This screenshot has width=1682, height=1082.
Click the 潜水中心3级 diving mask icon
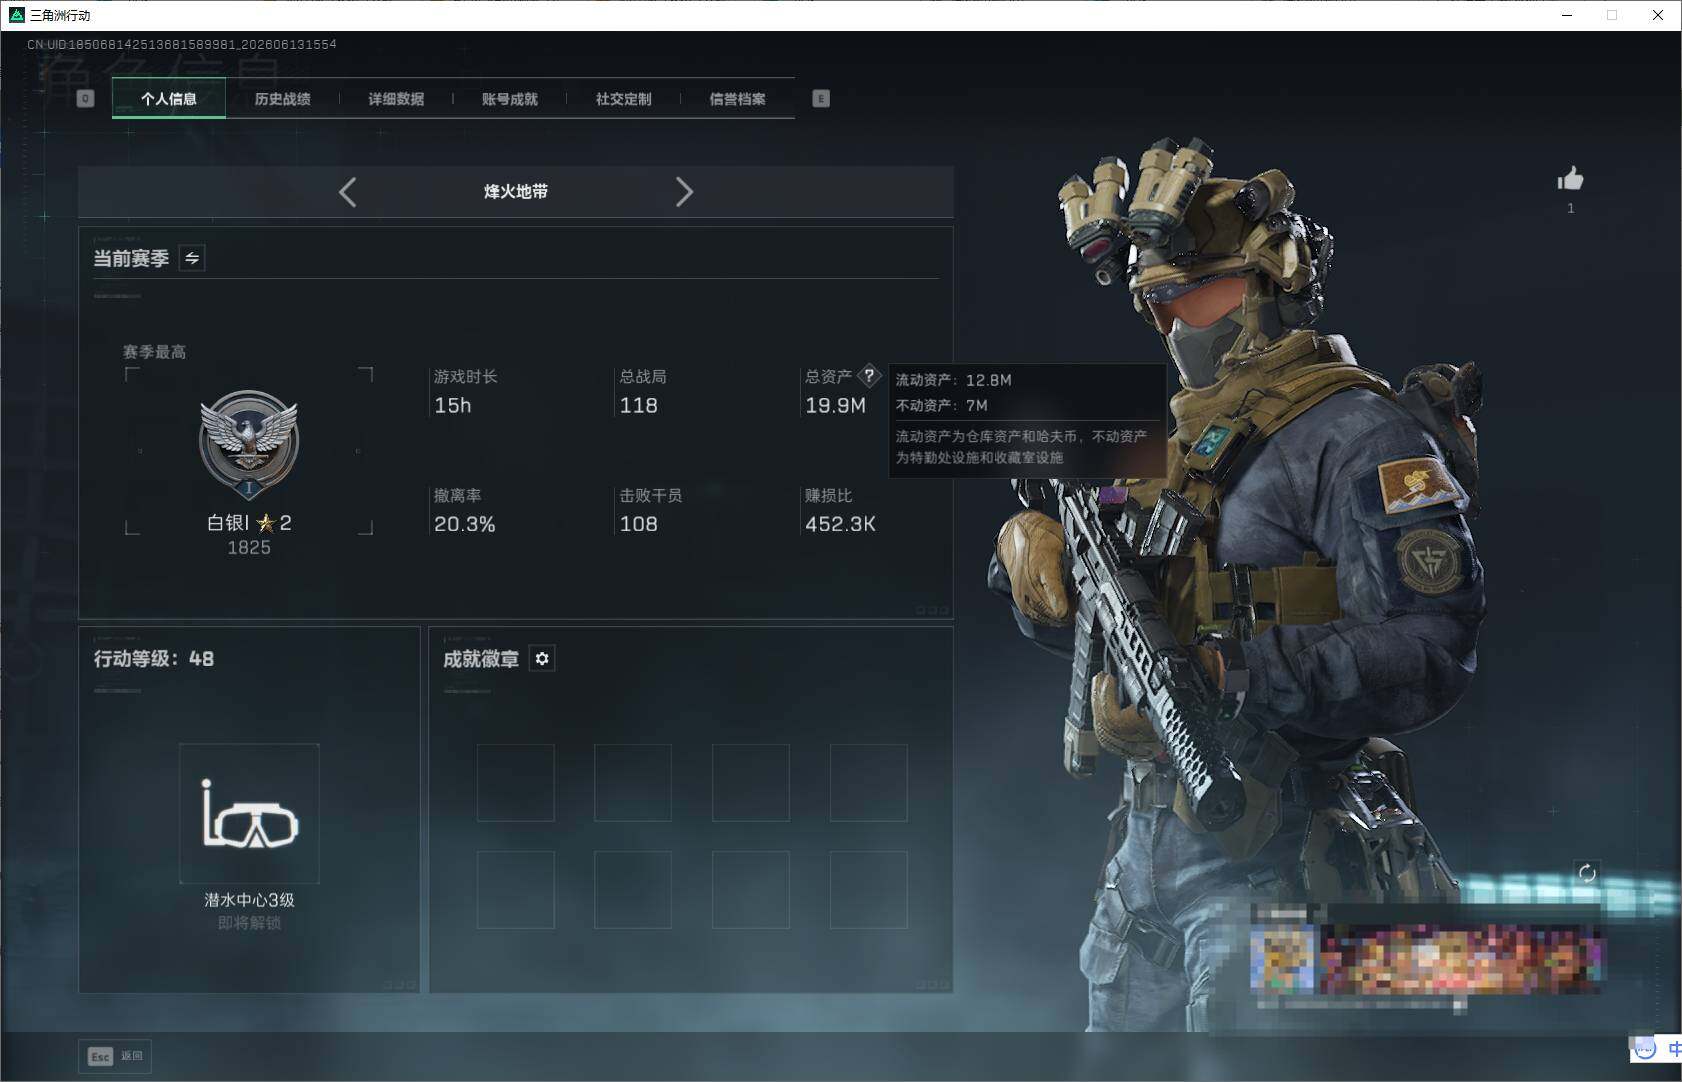[x=249, y=813]
